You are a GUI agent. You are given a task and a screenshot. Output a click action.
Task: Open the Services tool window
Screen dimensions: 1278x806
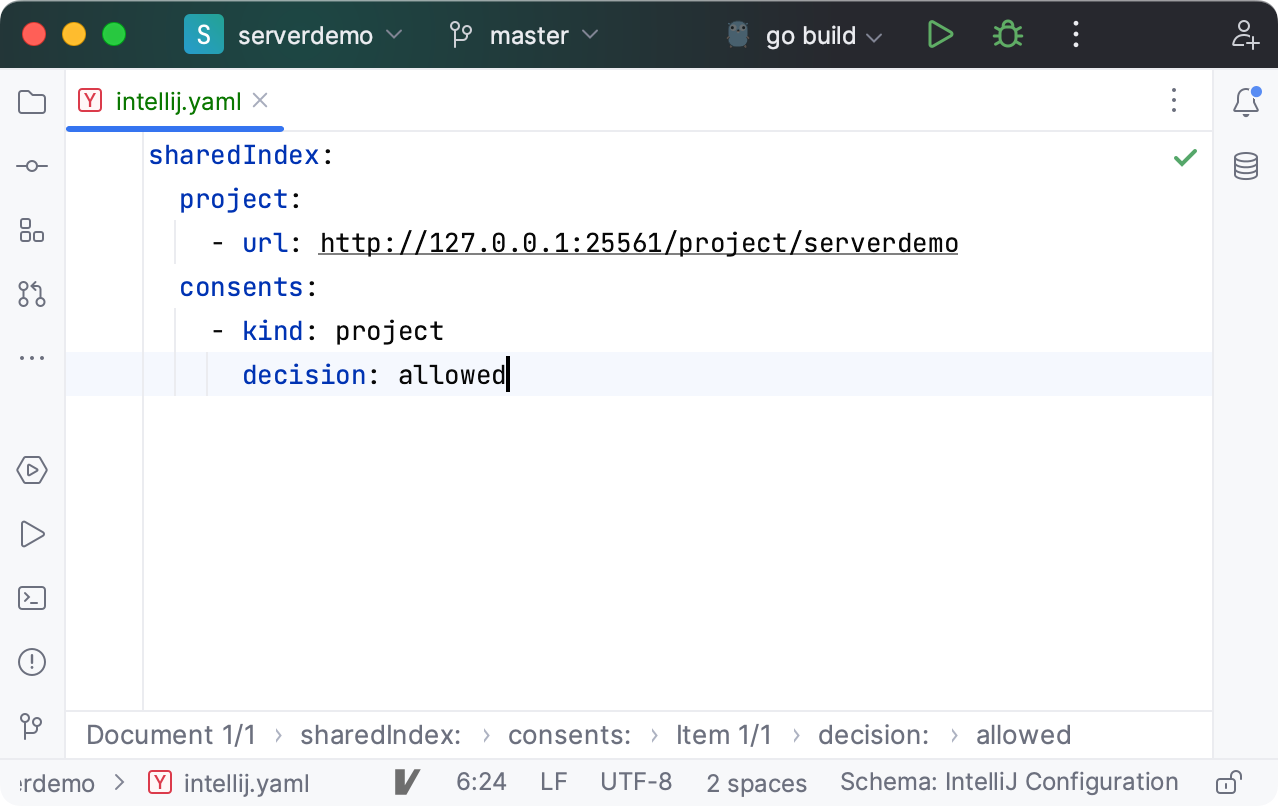31,470
